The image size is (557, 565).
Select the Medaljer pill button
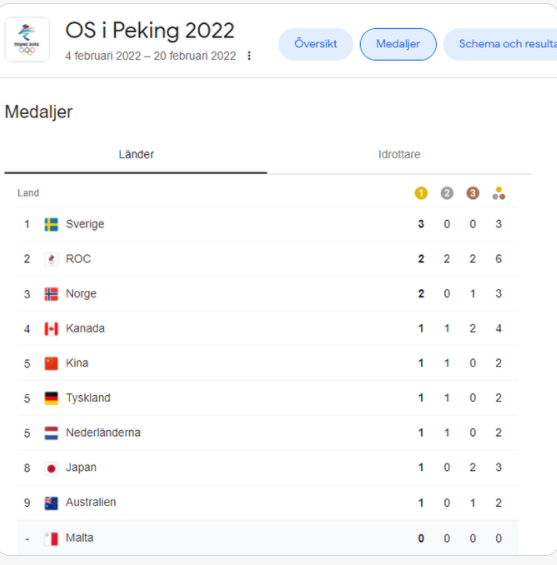click(398, 44)
